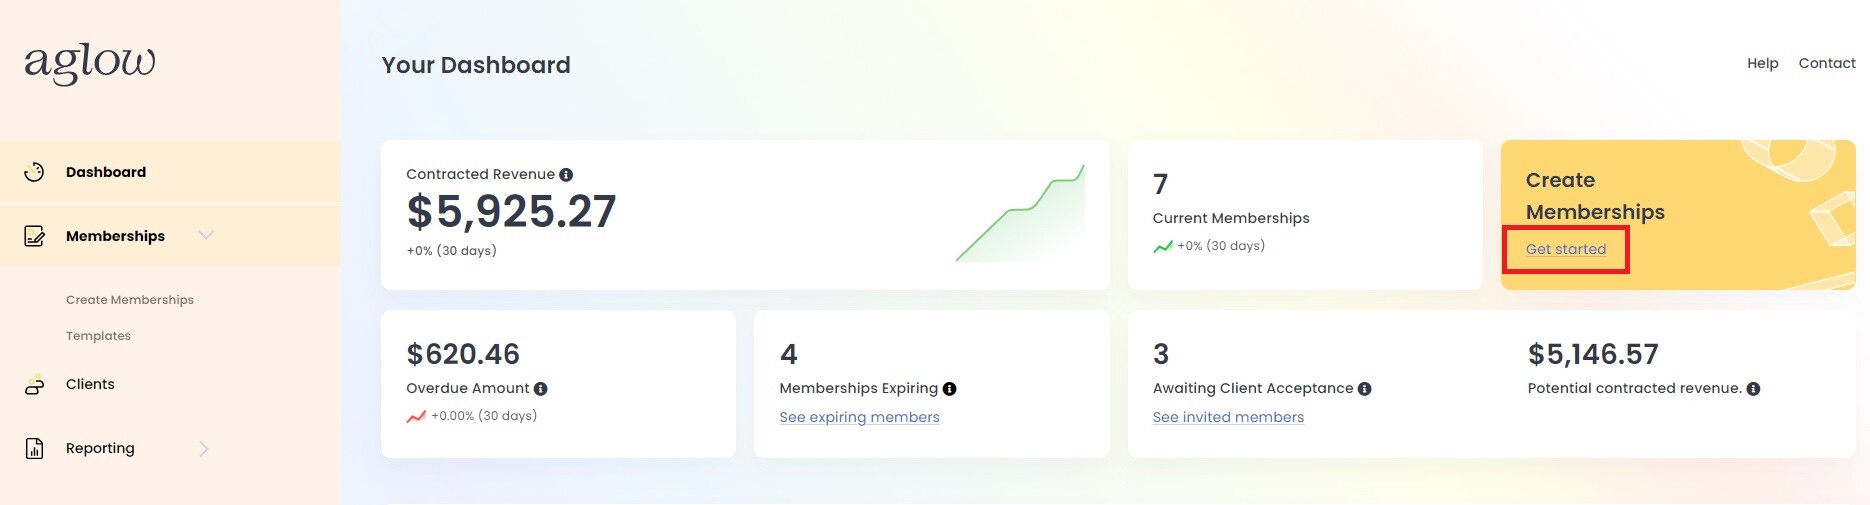Expand the Reporting menu chevron
The height and width of the screenshot is (505, 1870).
point(204,449)
